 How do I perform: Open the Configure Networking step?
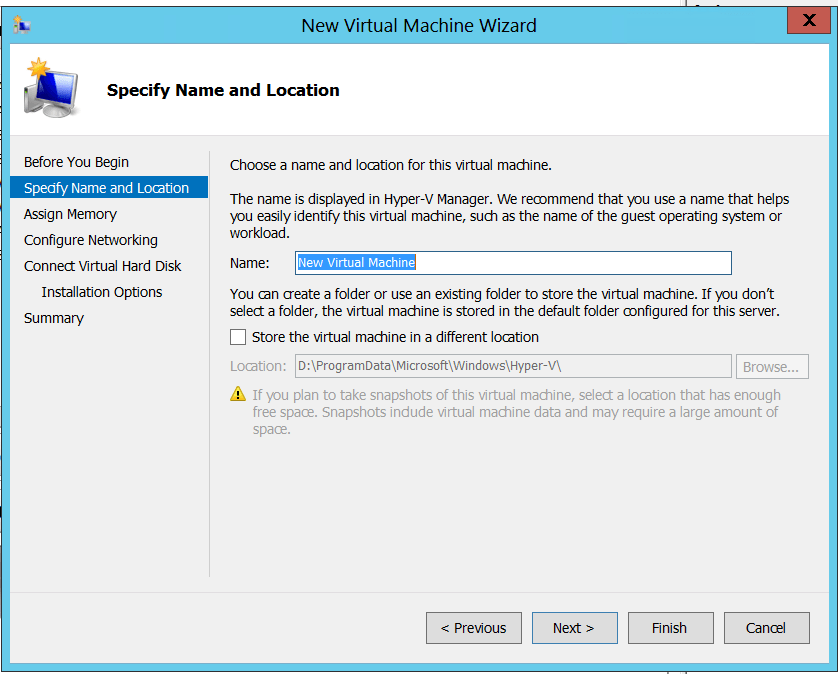point(91,240)
